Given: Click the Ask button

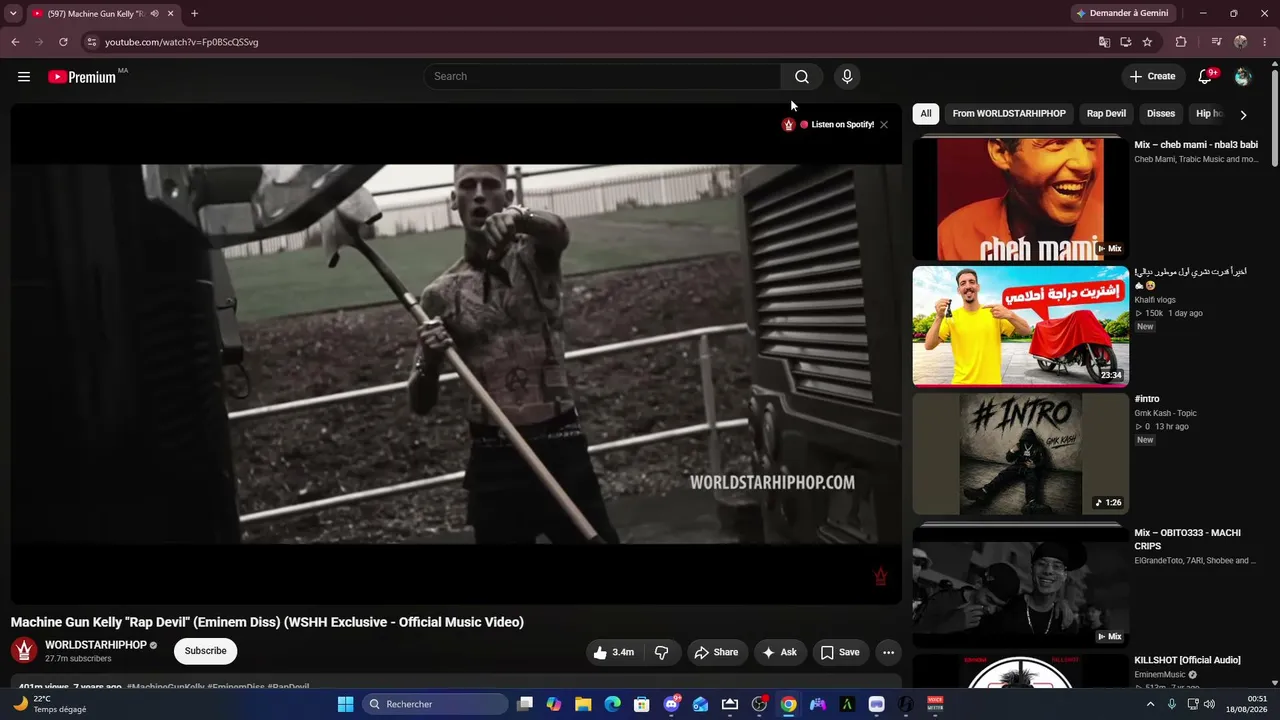Looking at the screenshot, I should tap(780, 652).
